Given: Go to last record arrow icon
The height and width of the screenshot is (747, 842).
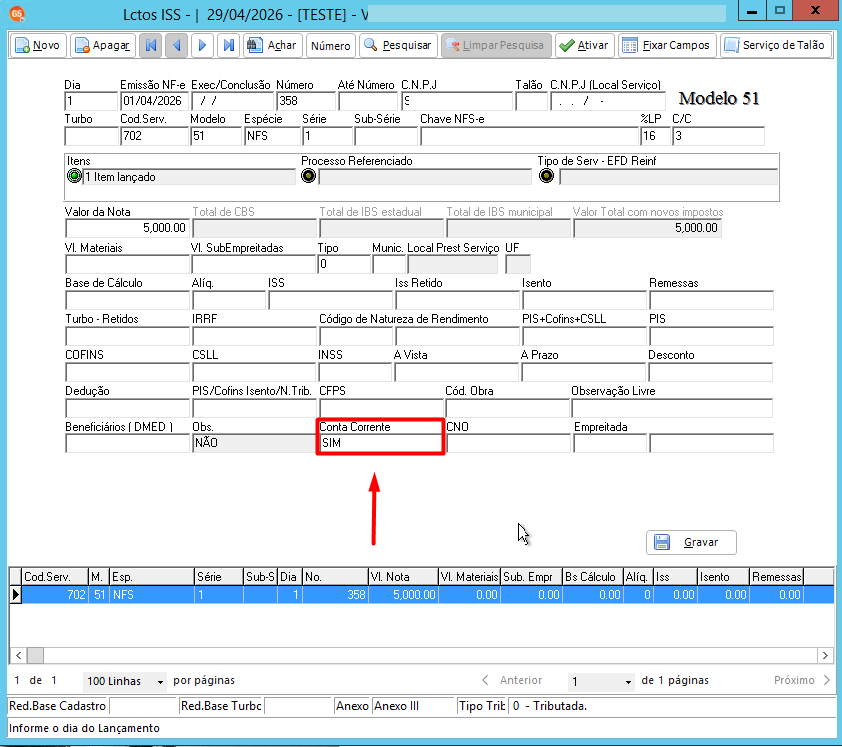Looking at the screenshot, I should point(228,46).
